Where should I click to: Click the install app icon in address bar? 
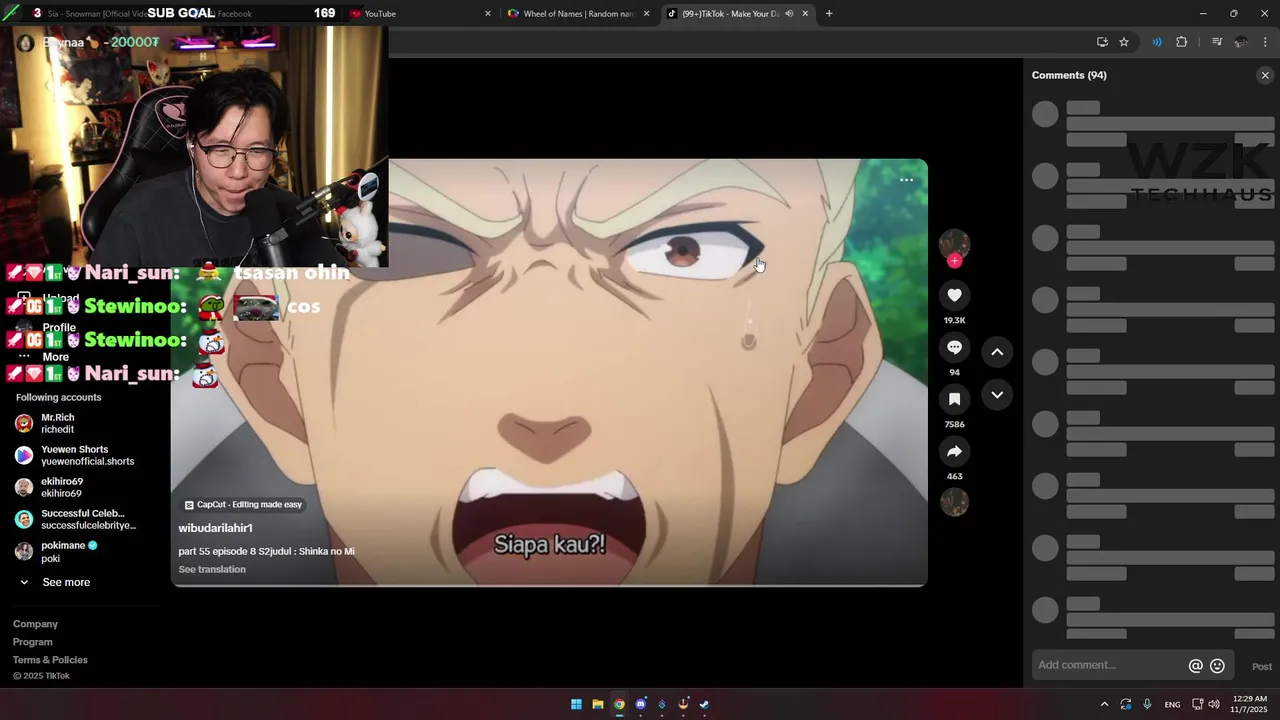[1102, 42]
